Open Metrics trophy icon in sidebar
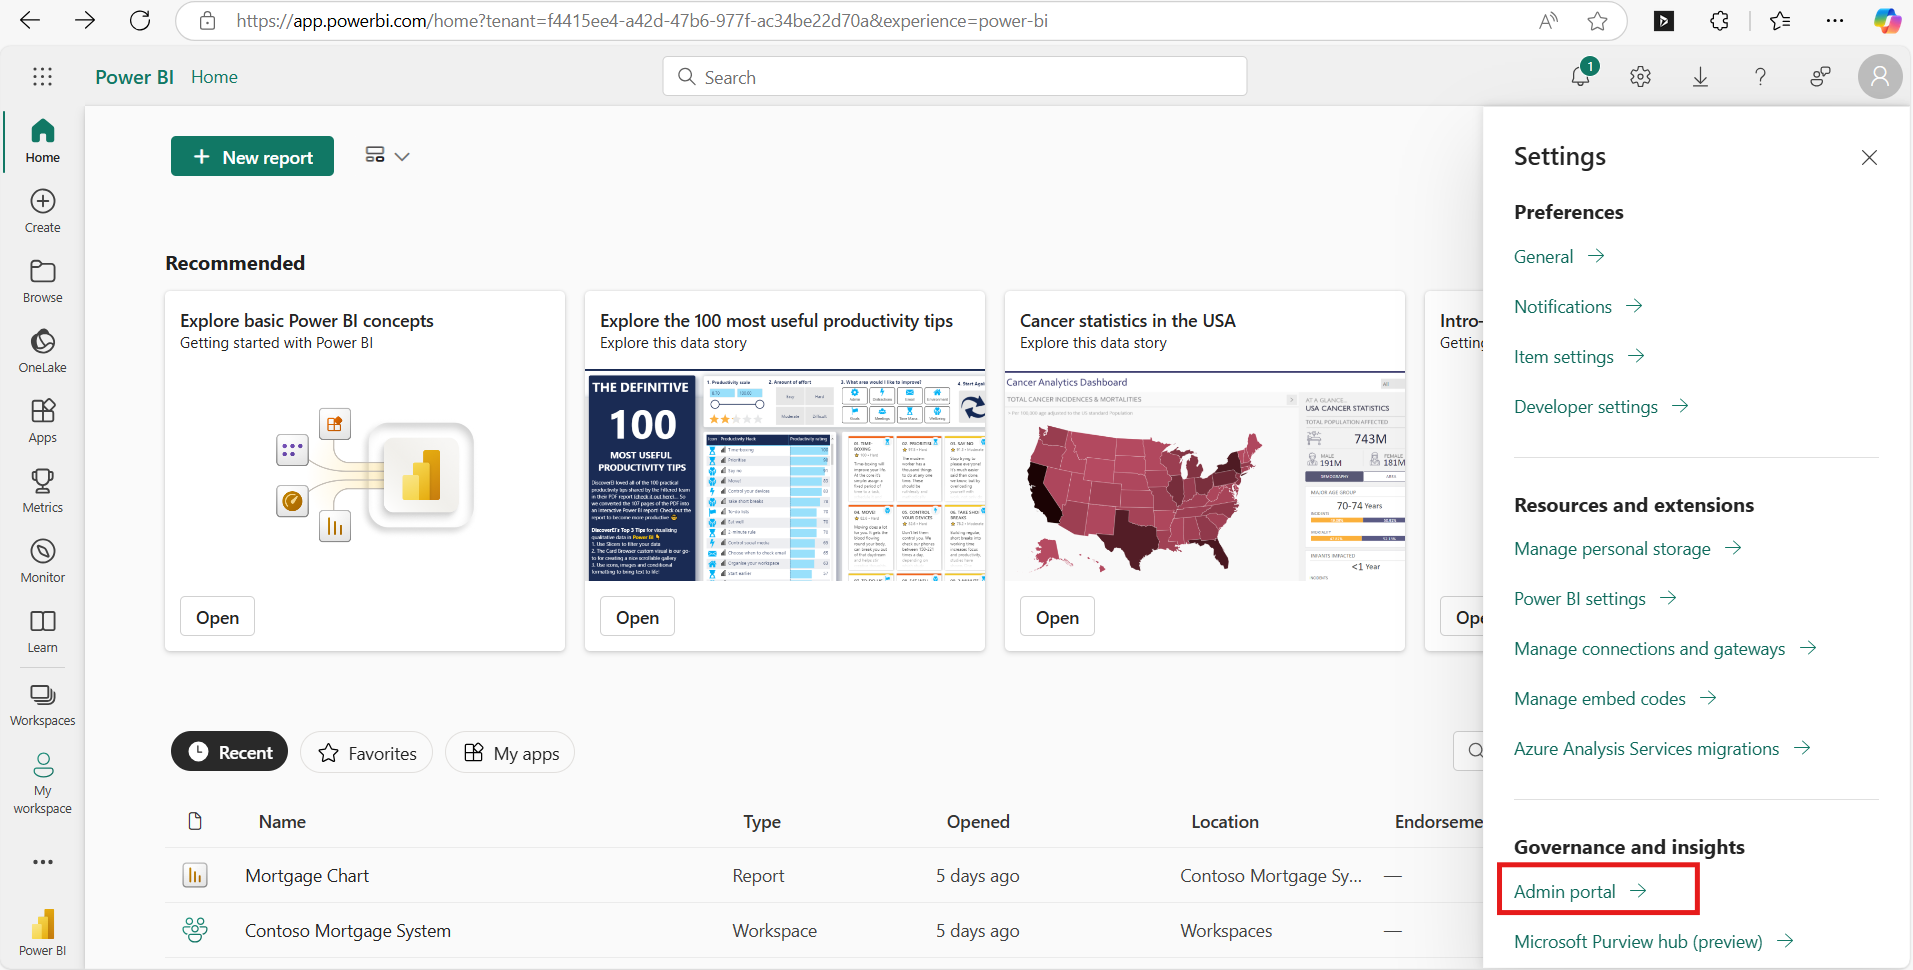 coord(42,491)
